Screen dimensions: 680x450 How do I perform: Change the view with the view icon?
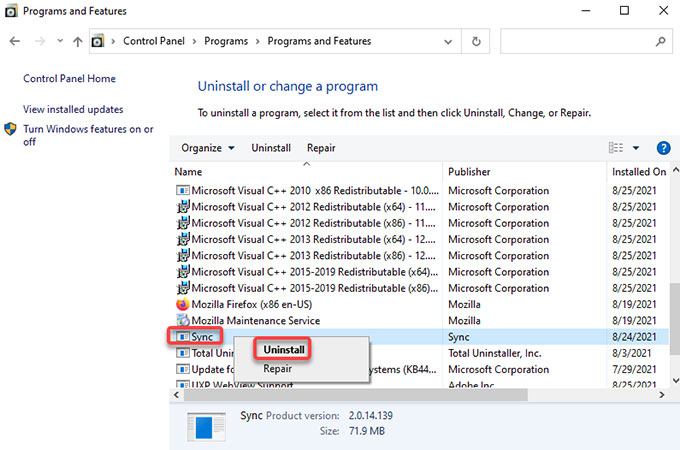(616, 148)
